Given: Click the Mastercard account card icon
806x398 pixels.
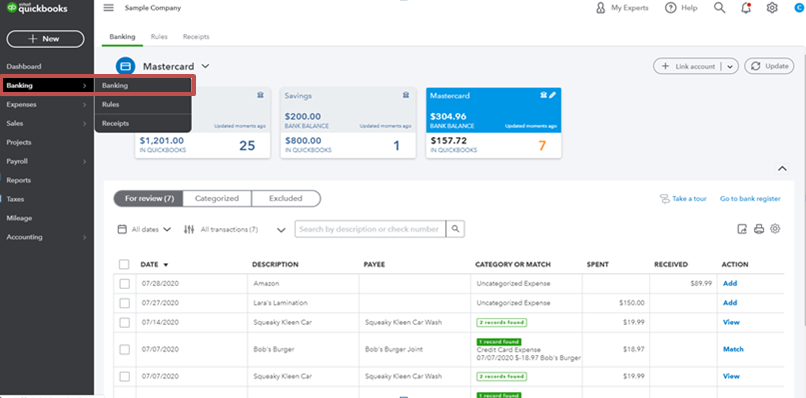Looking at the screenshot, I should click(x=125, y=66).
